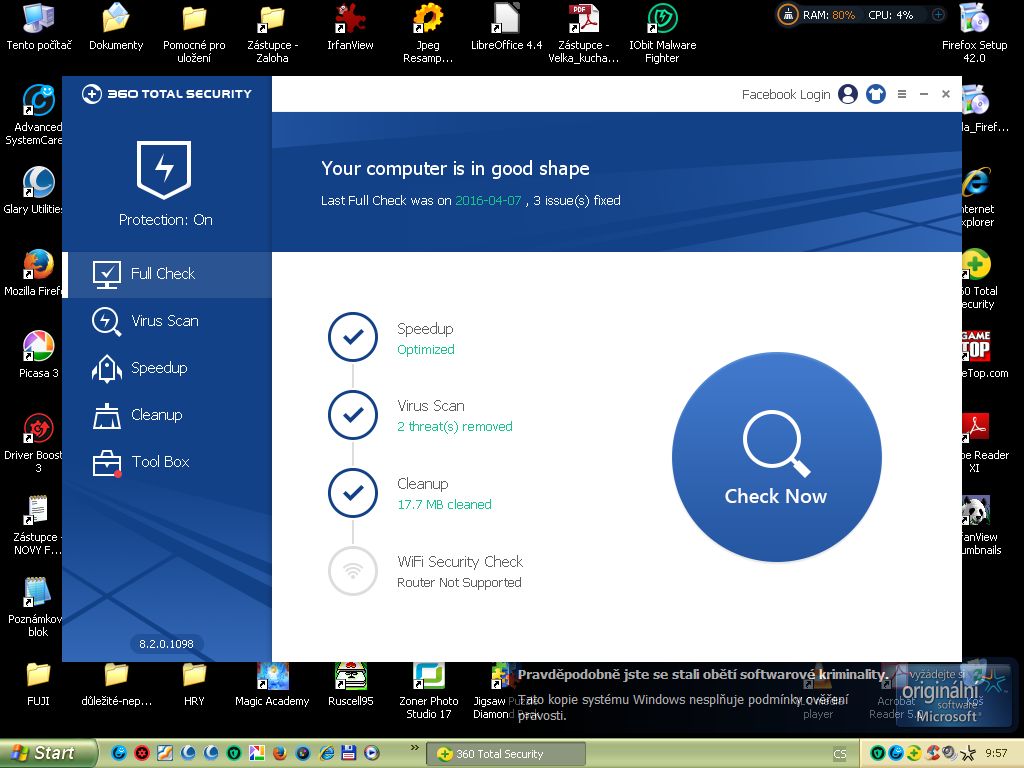
Task: Expand the quick launch overflow chevron
Action: [x=414, y=747]
